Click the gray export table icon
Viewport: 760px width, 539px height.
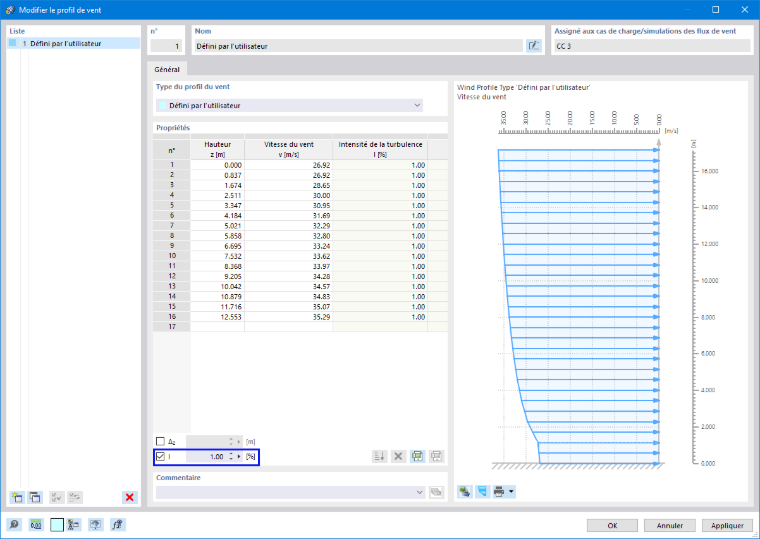[x=436, y=456]
